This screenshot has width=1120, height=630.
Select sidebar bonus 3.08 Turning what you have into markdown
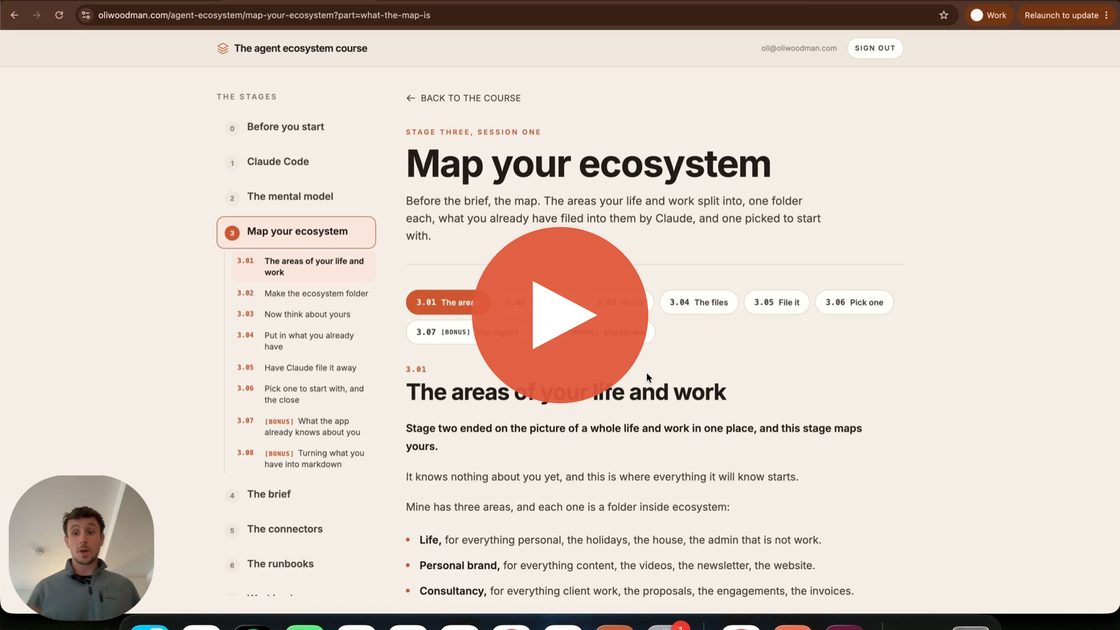[303, 459]
